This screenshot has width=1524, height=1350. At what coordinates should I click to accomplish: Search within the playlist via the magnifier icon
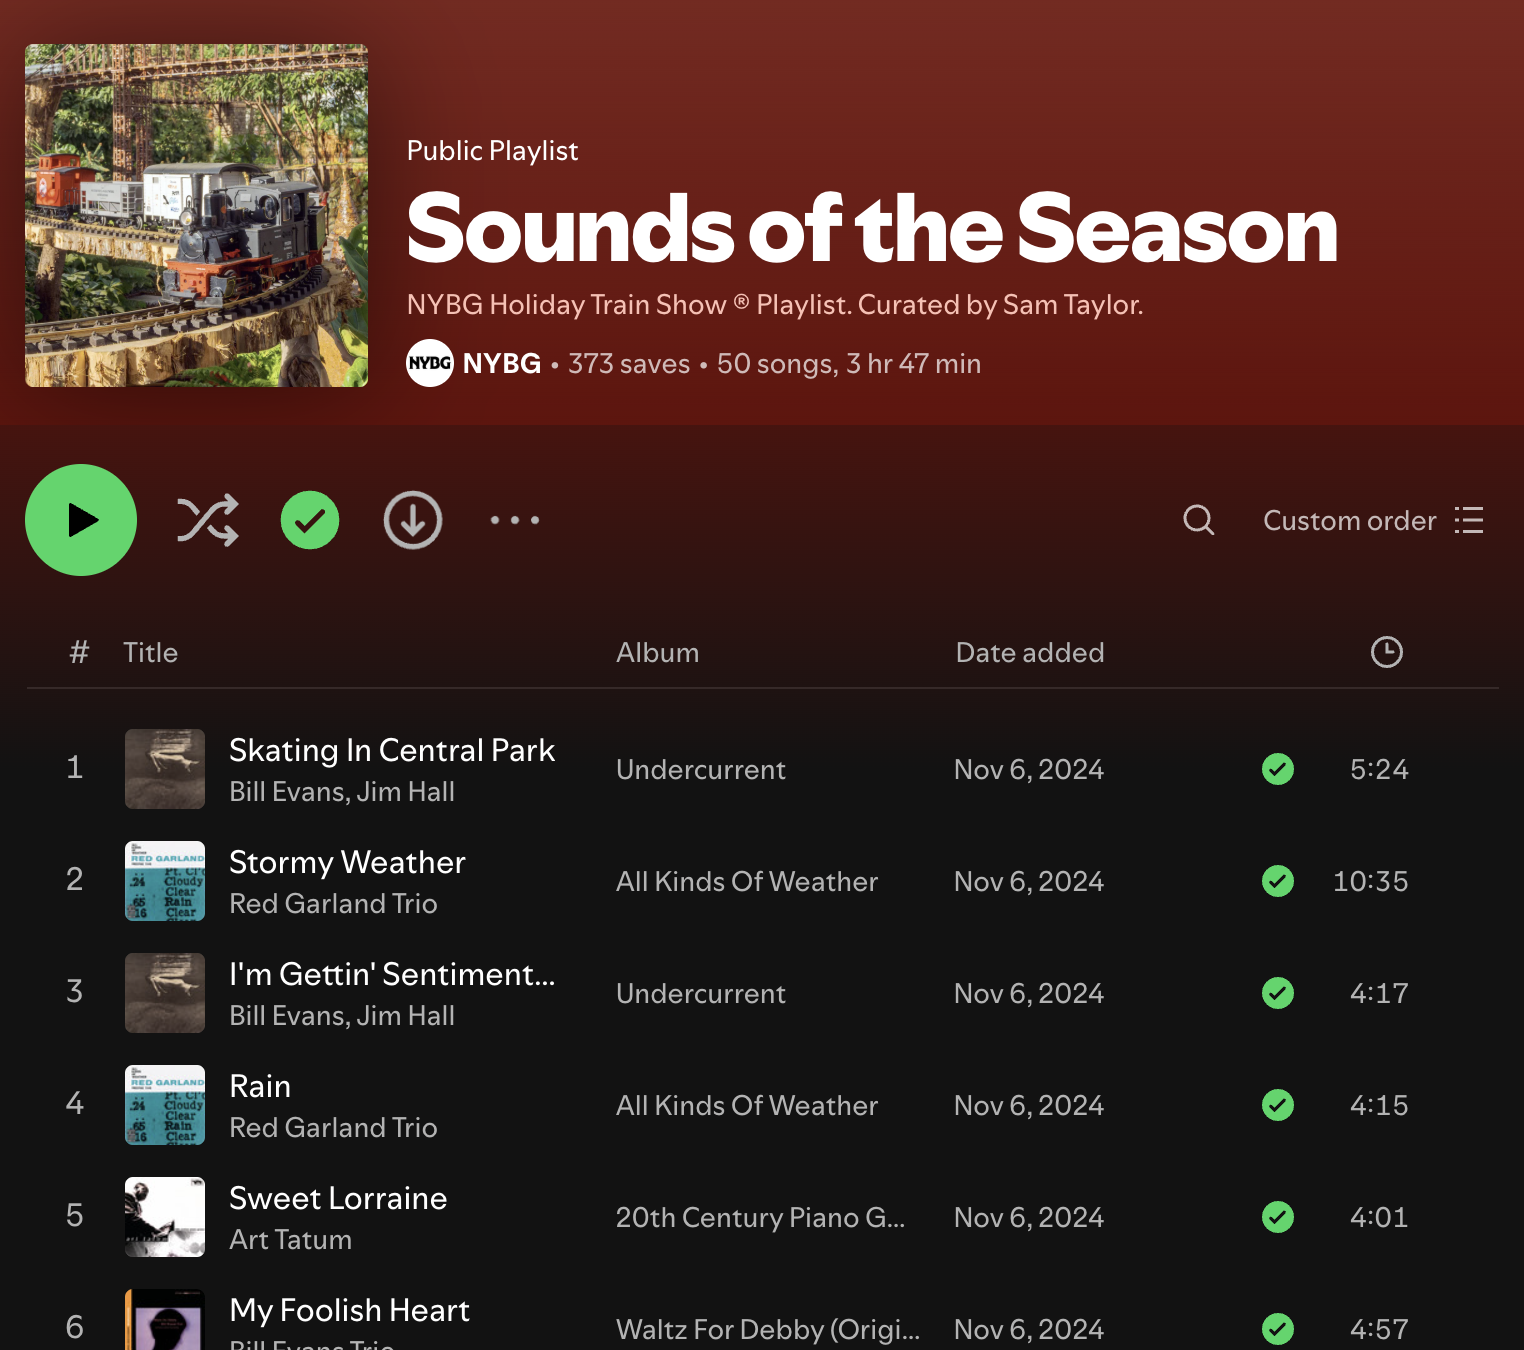click(1199, 520)
